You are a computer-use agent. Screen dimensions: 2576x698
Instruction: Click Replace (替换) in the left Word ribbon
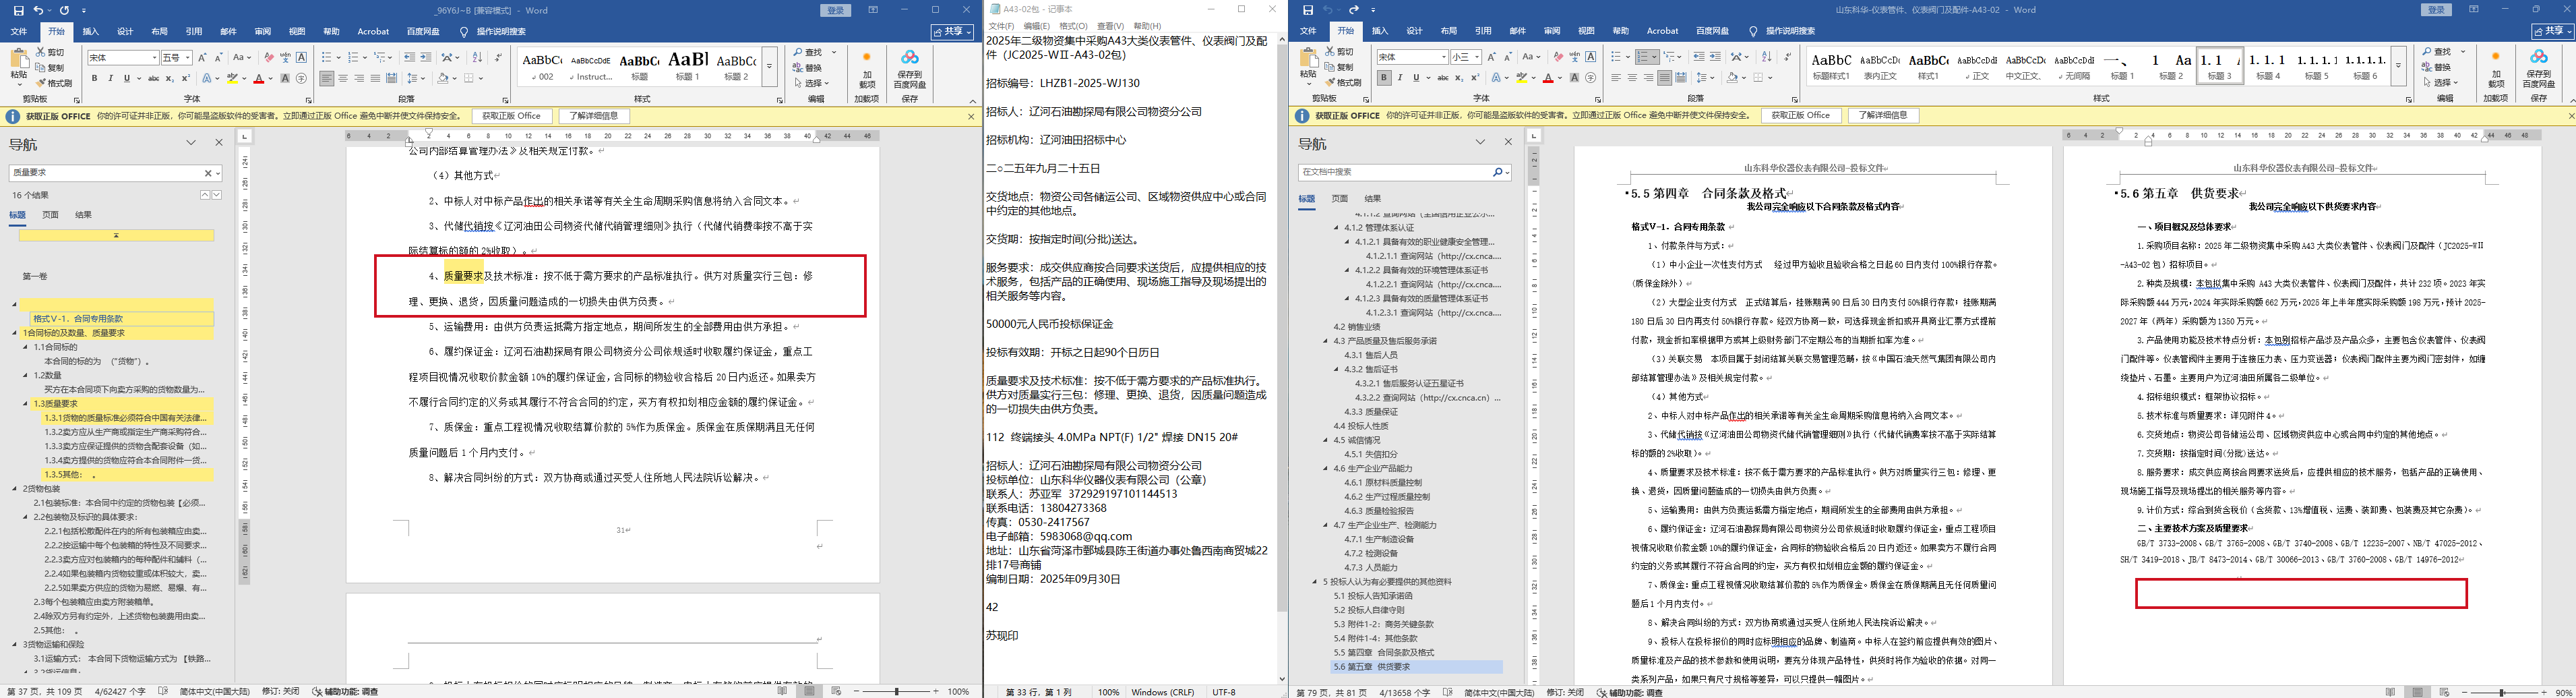pos(807,68)
